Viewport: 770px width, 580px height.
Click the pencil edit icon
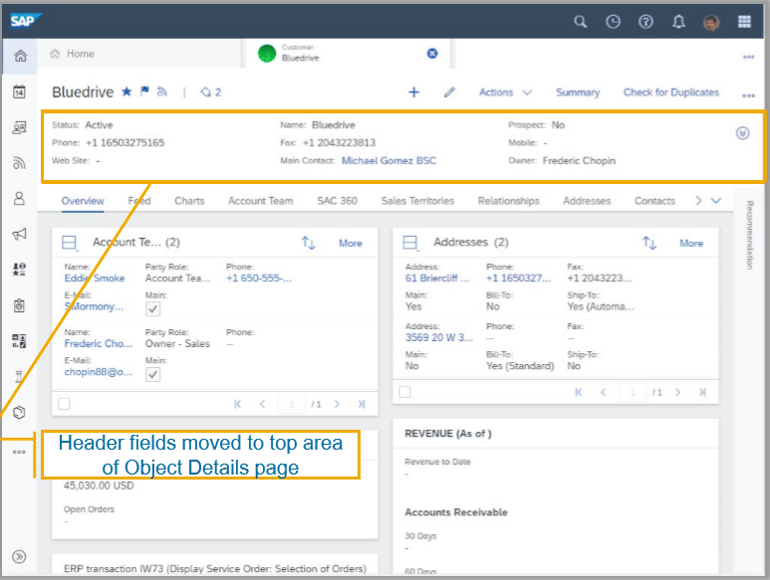449,92
